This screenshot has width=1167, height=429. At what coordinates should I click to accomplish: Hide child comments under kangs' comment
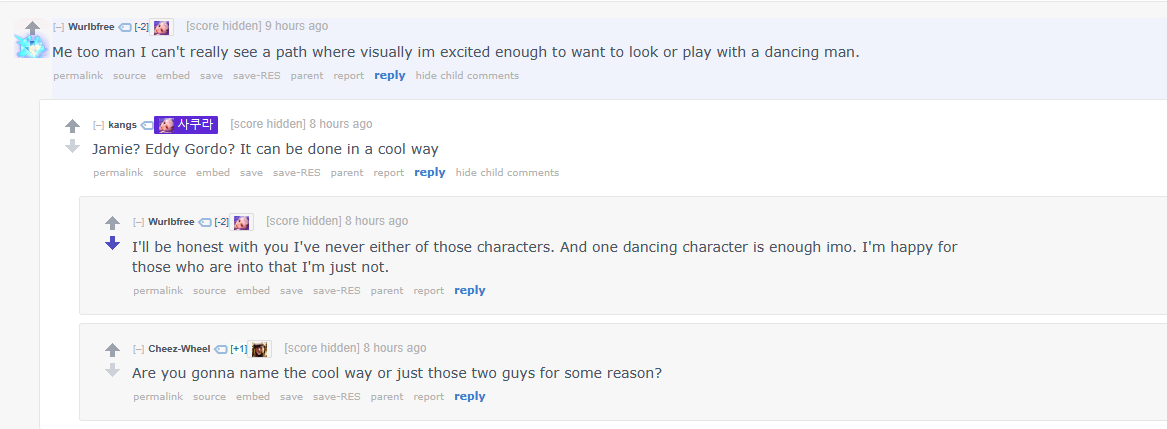507,173
